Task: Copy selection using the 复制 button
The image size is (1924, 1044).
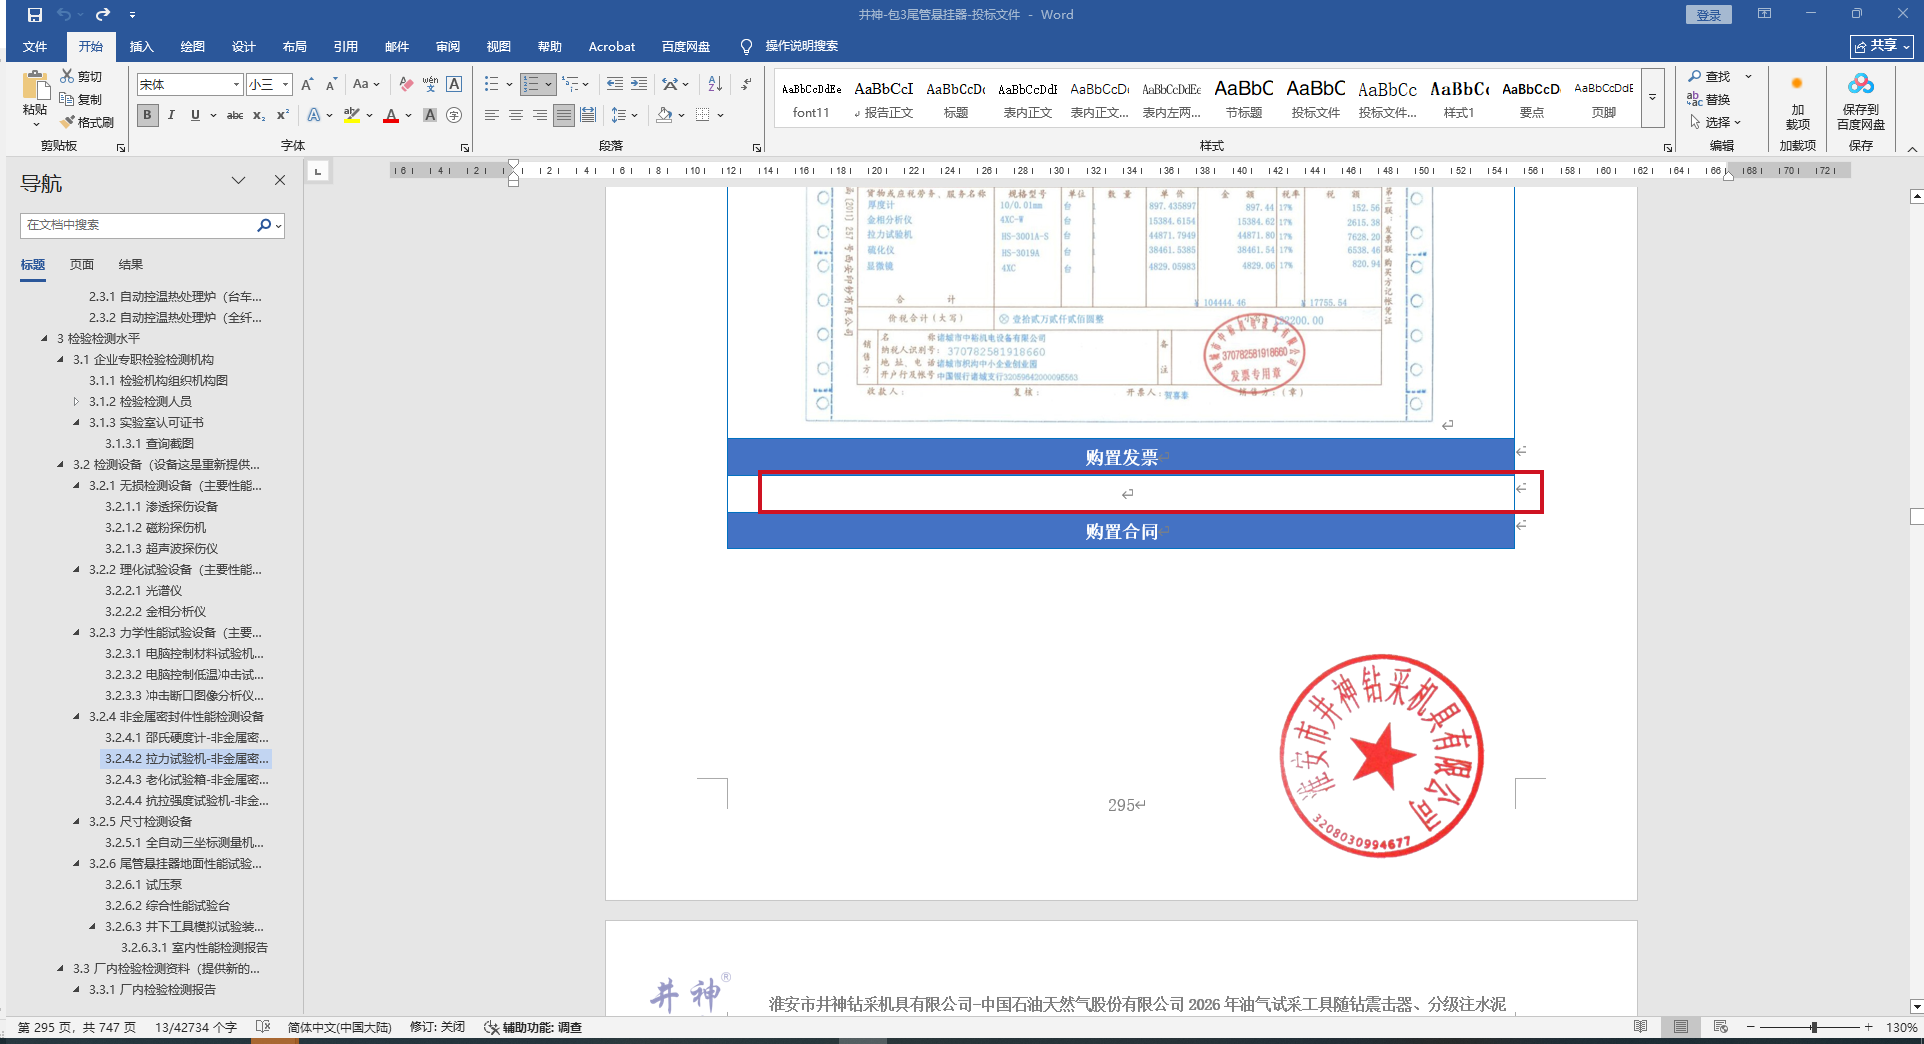Action: tap(81, 99)
